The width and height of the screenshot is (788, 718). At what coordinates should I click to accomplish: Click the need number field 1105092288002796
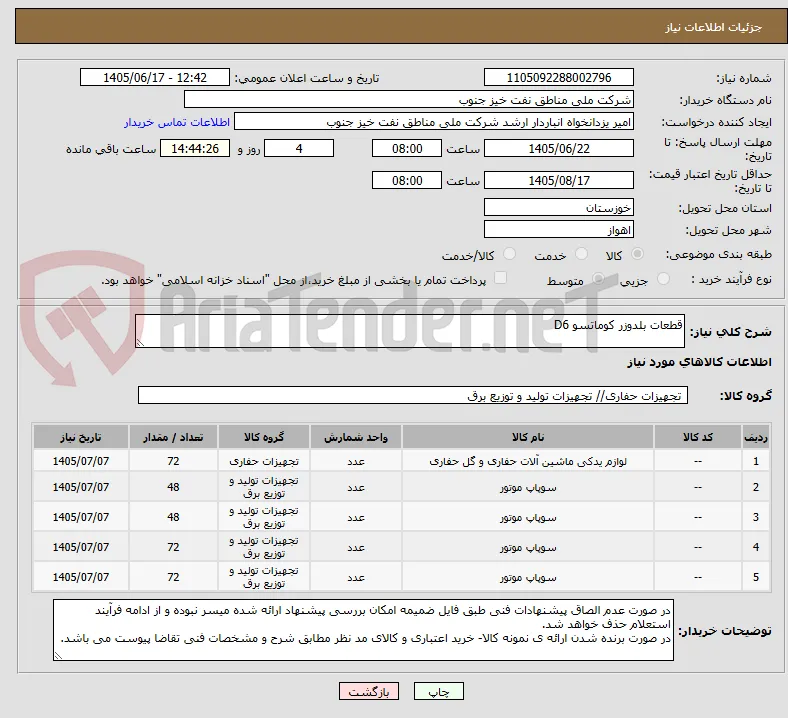(558, 78)
